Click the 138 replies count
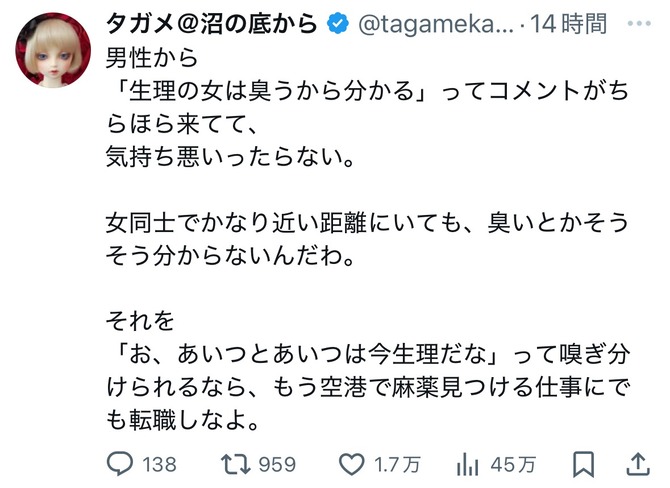 coord(159,465)
